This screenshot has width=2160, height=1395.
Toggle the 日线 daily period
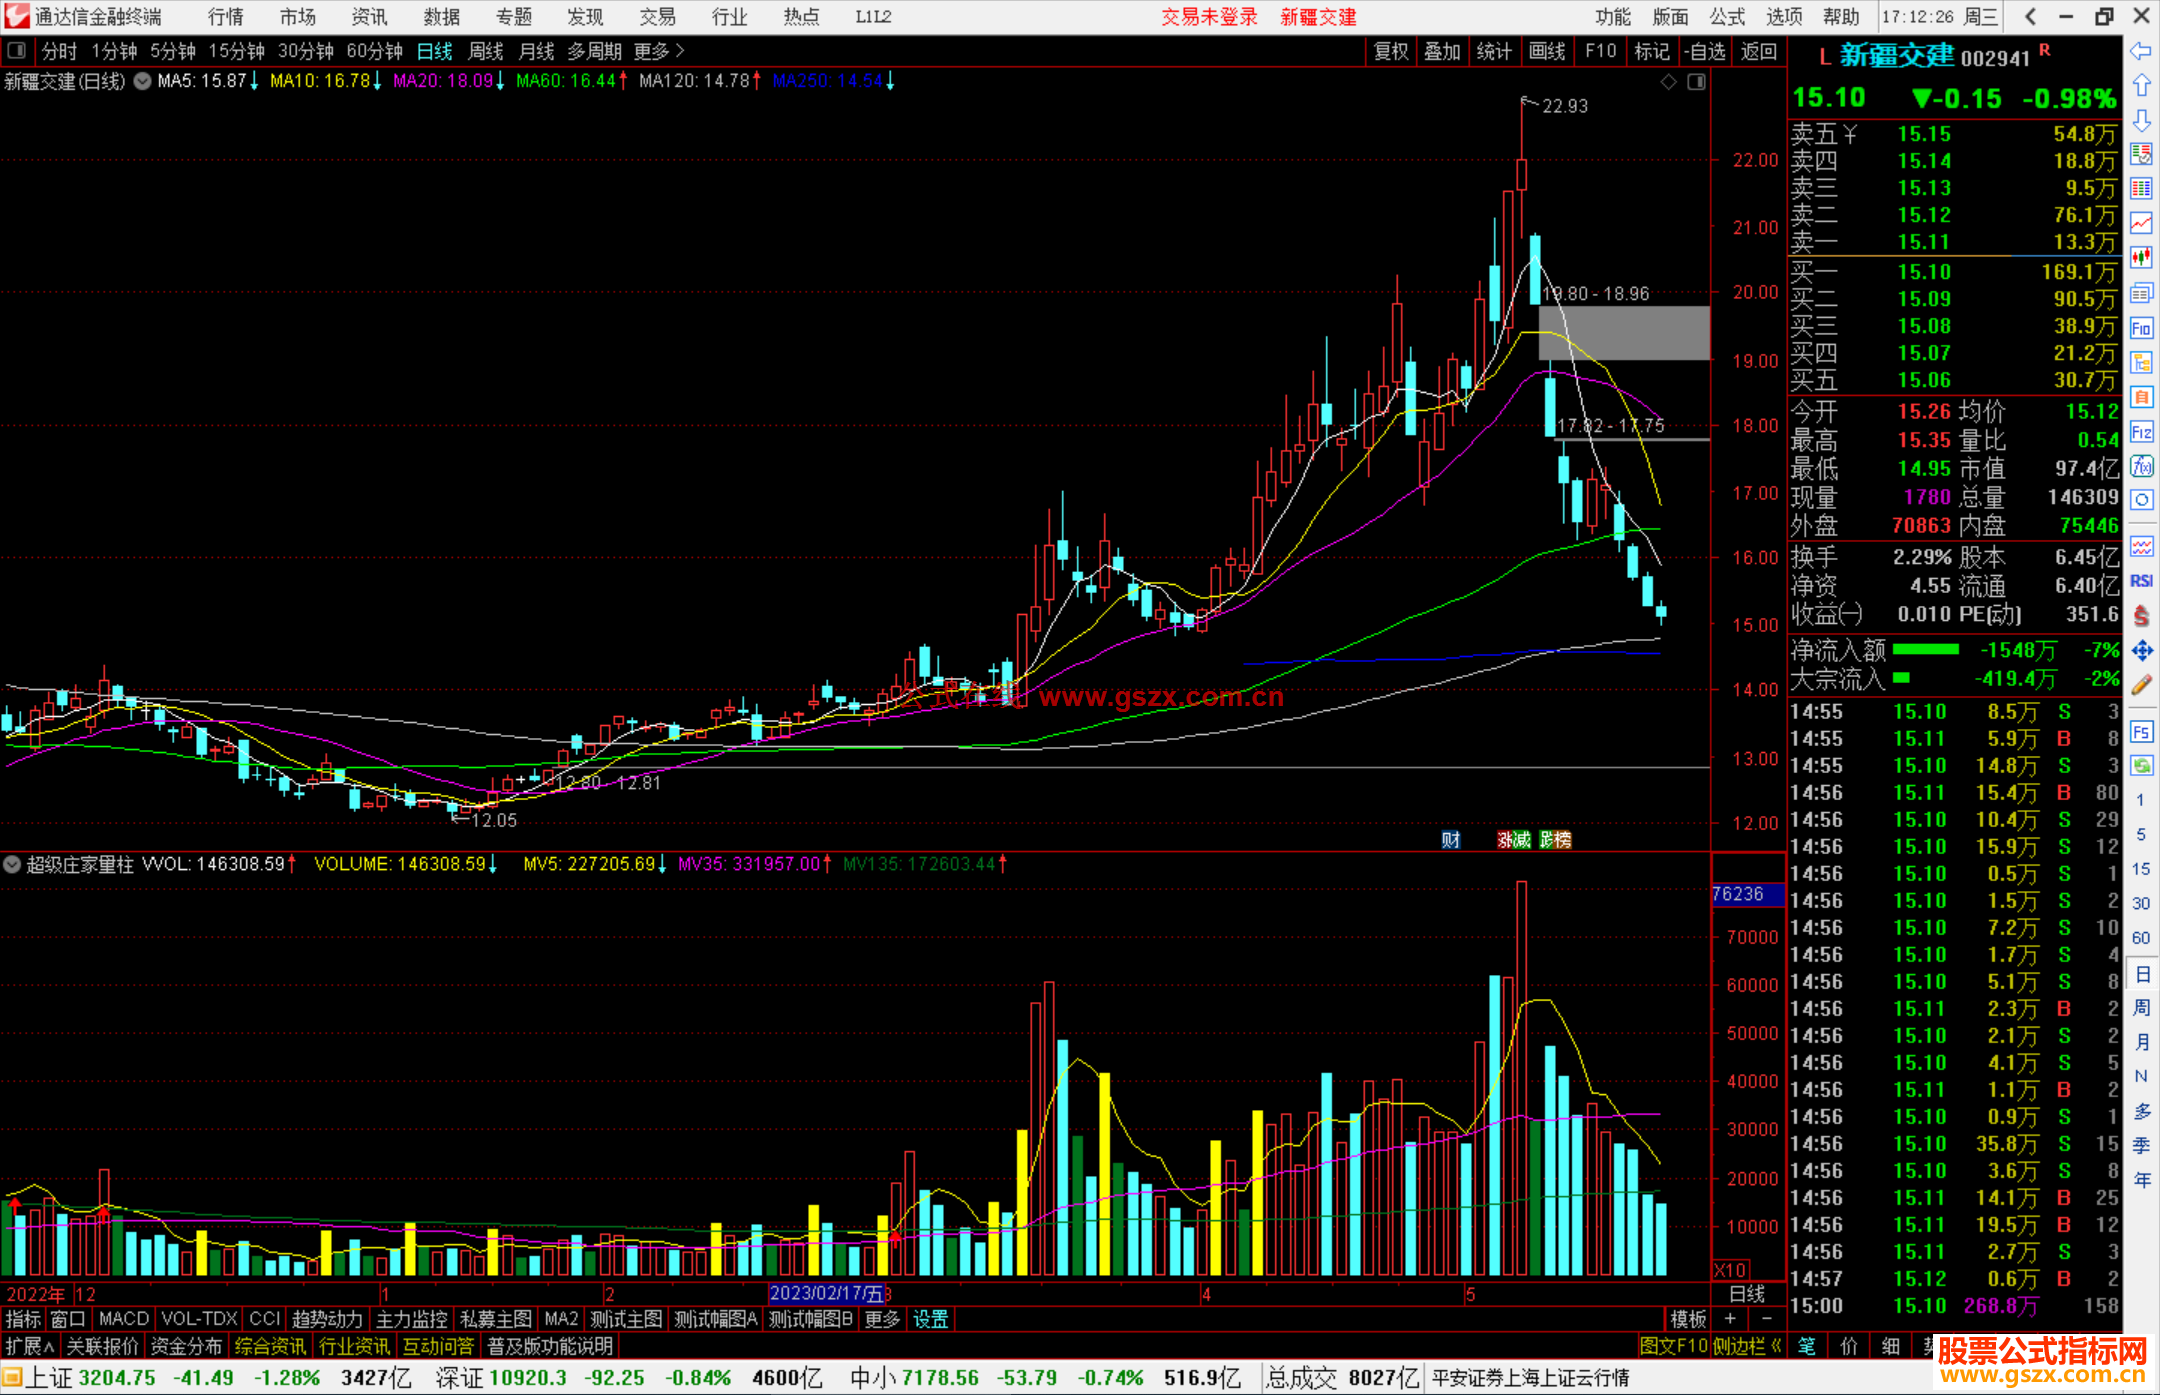click(x=434, y=51)
